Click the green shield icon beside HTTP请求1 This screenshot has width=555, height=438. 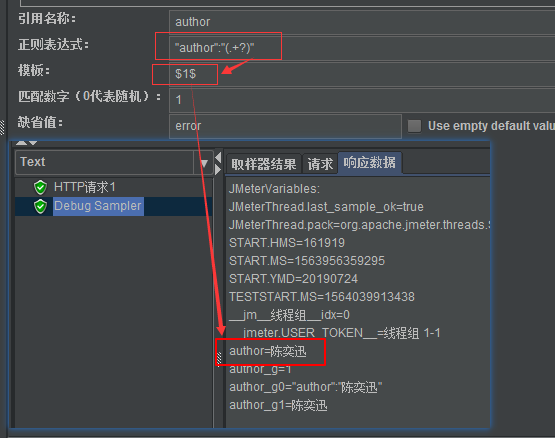pyautogui.click(x=40, y=187)
